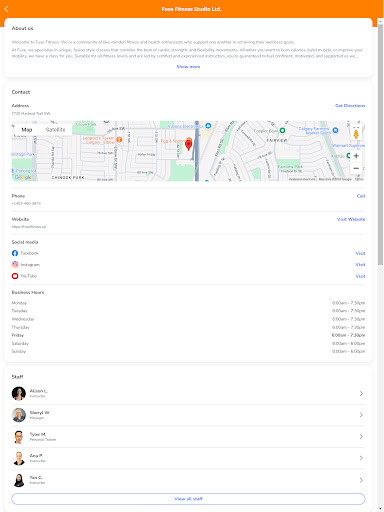The image size is (384, 512).
Task: Switch map to Map view
Action: [27, 130]
